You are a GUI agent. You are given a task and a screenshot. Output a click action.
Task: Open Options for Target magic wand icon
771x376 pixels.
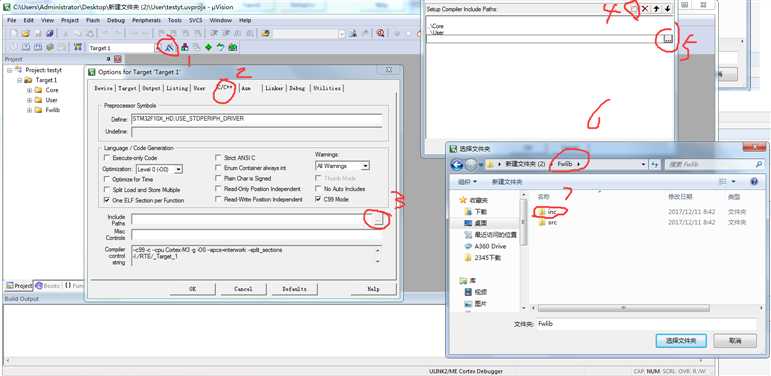168,47
